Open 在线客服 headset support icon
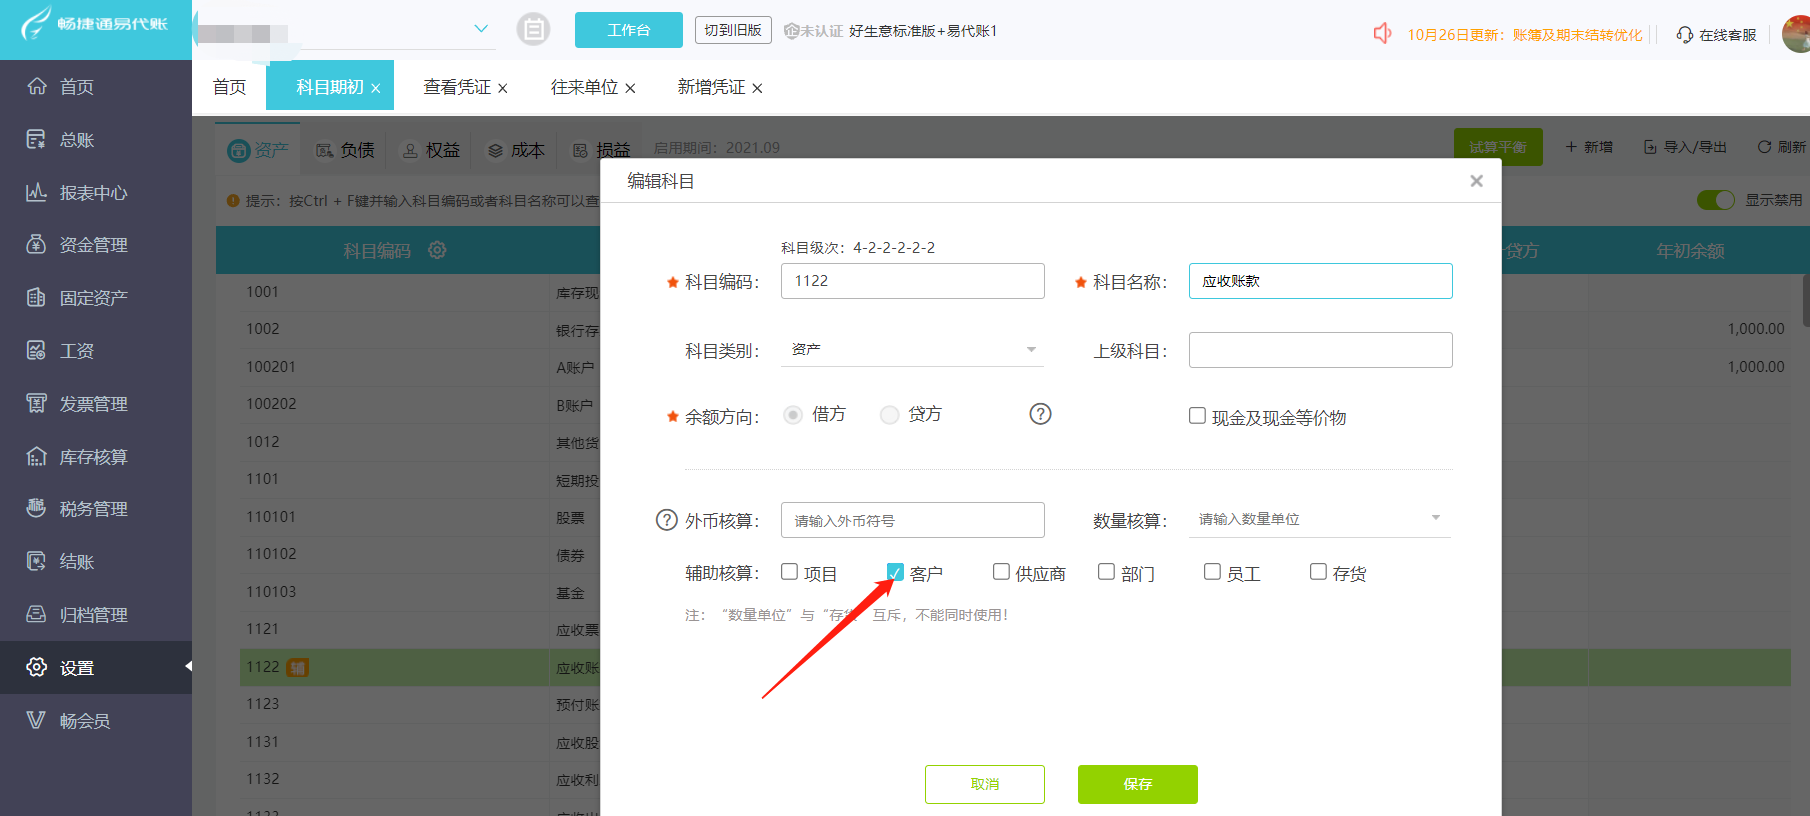 click(1685, 35)
